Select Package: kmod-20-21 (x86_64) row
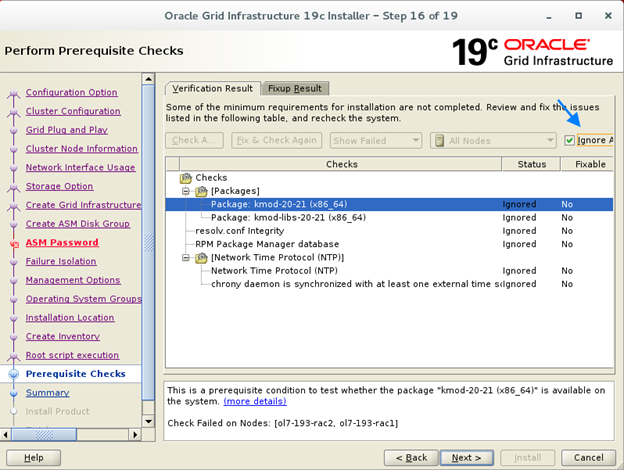The image size is (624, 470). pyautogui.click(x=389, y=205)
